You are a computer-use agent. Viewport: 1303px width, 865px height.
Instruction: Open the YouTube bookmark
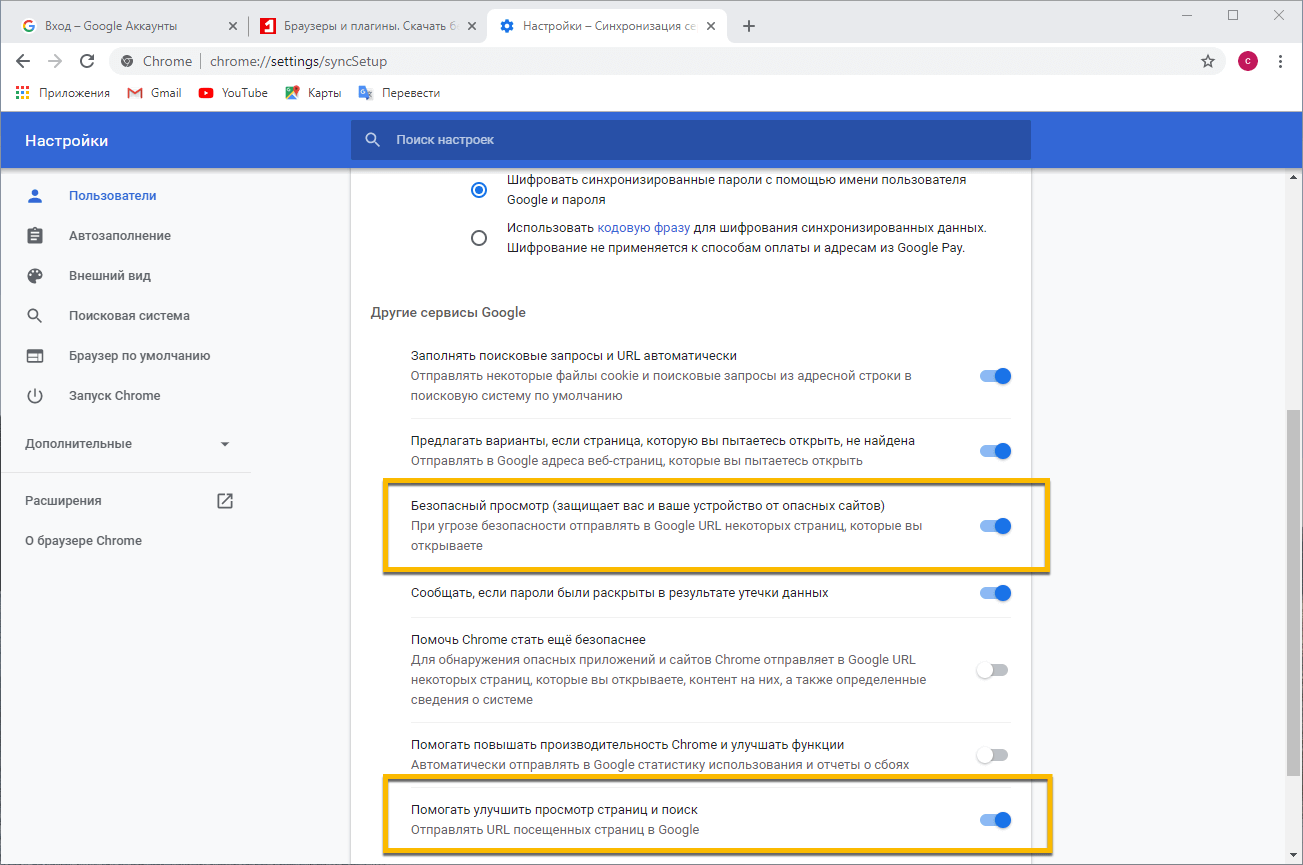pos(233,93)
